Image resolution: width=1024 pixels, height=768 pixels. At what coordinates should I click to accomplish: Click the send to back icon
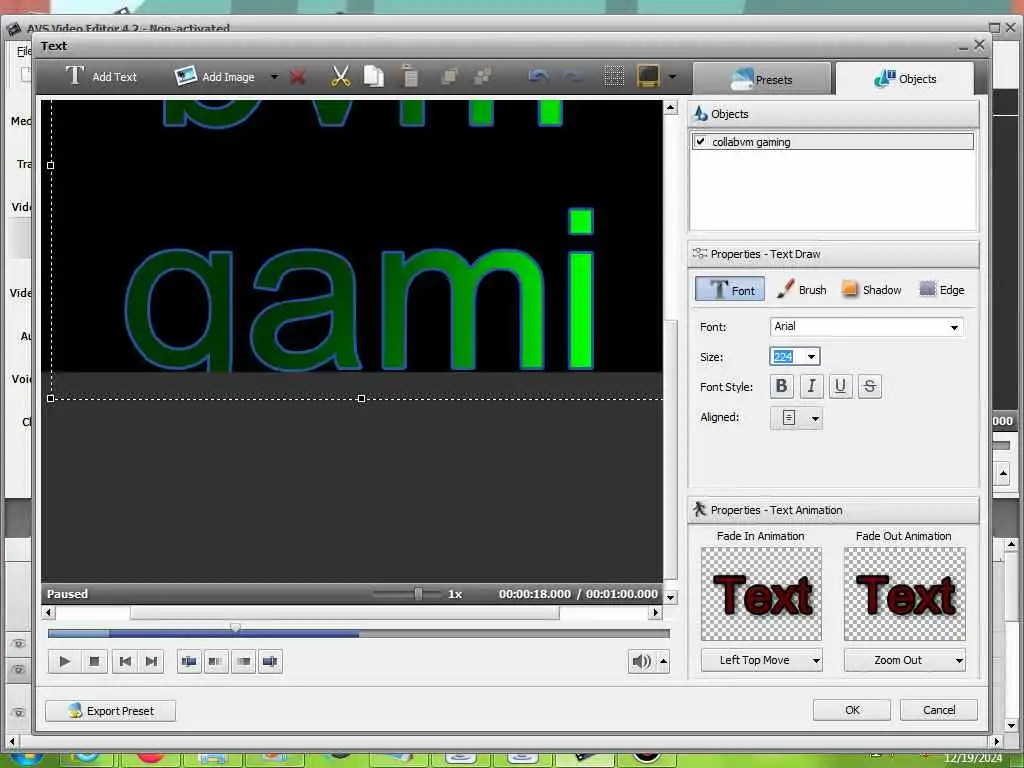click(483, 76)
